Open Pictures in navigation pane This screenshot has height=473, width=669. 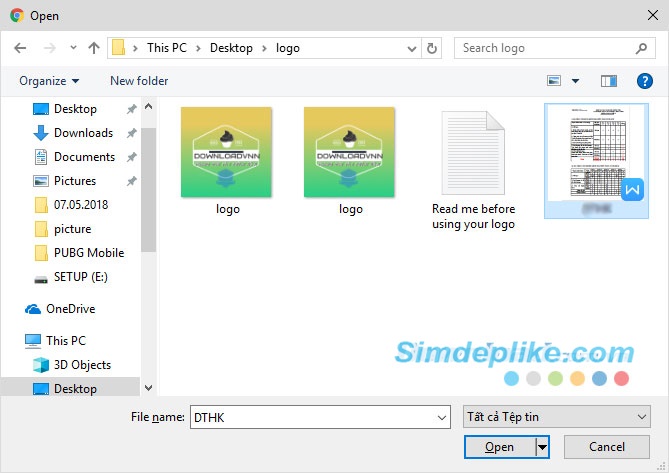pos(75,181)
